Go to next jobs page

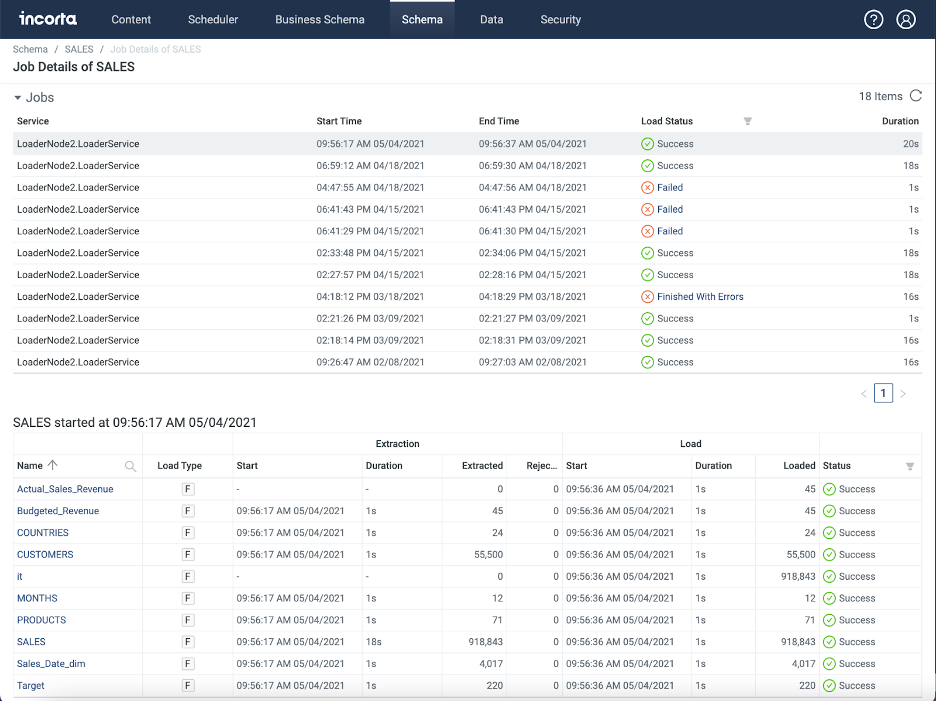coord(902,394)
